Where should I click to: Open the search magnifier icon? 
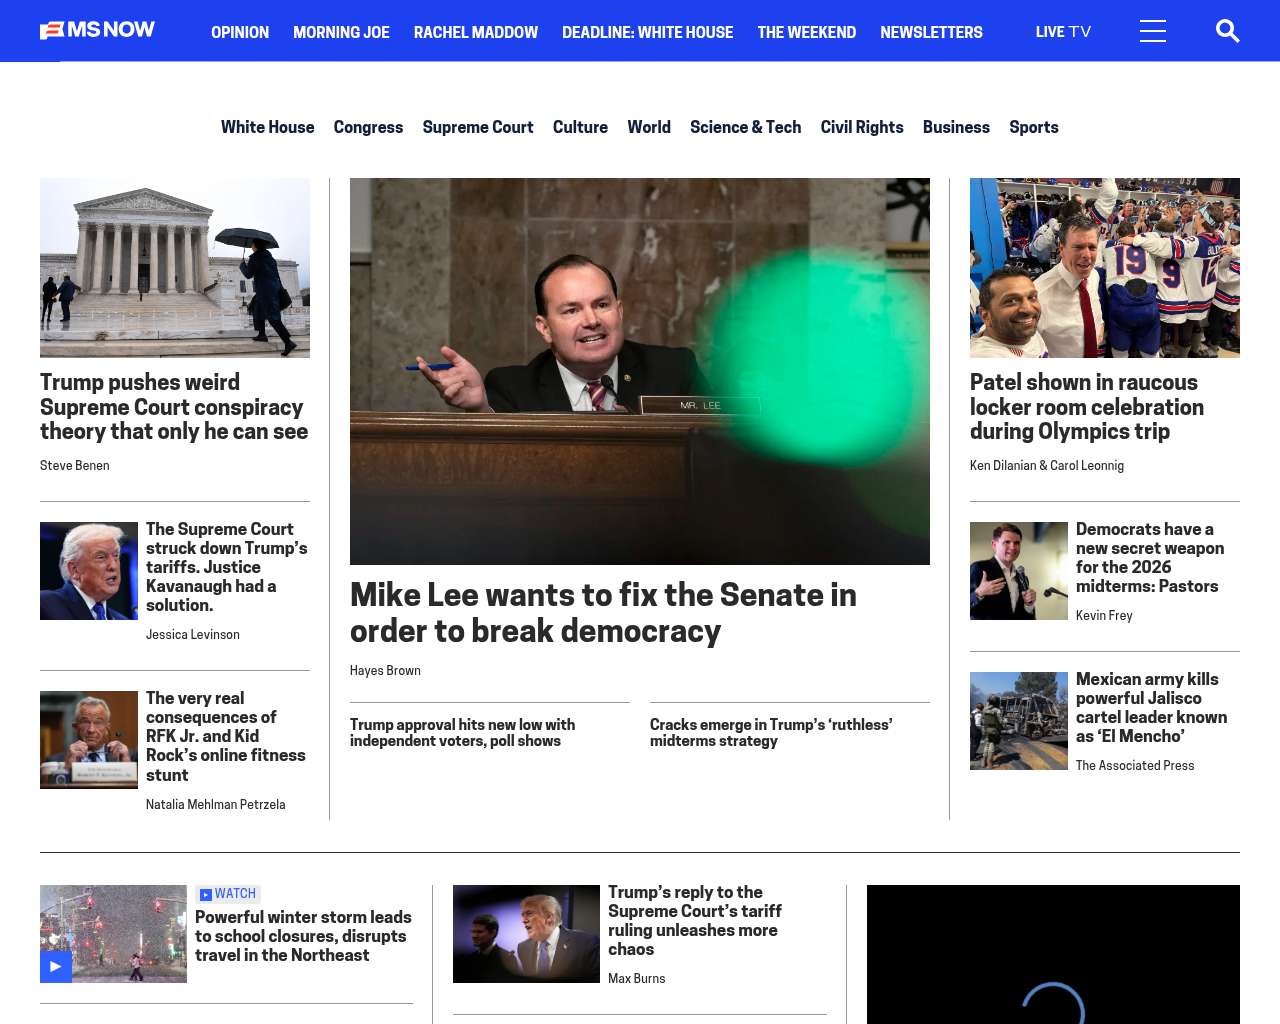click(1227, 31)
